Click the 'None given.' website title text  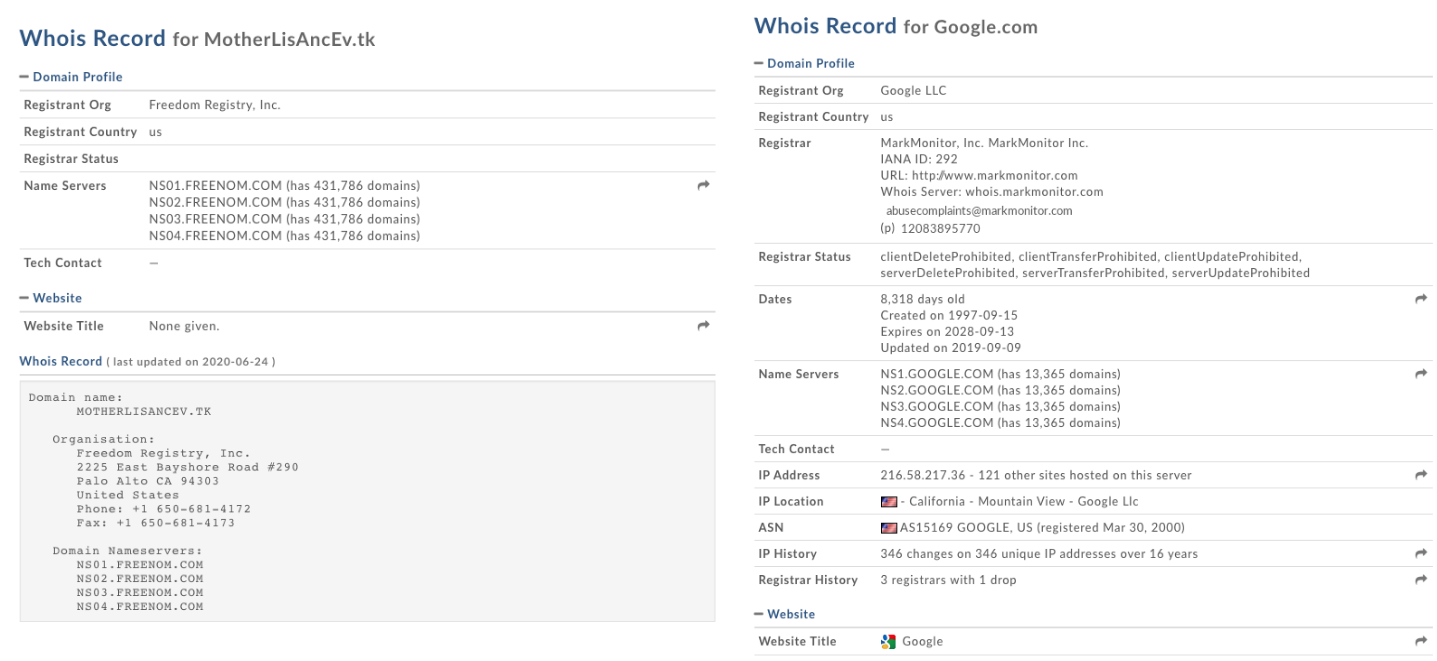(x=184, y=326)
